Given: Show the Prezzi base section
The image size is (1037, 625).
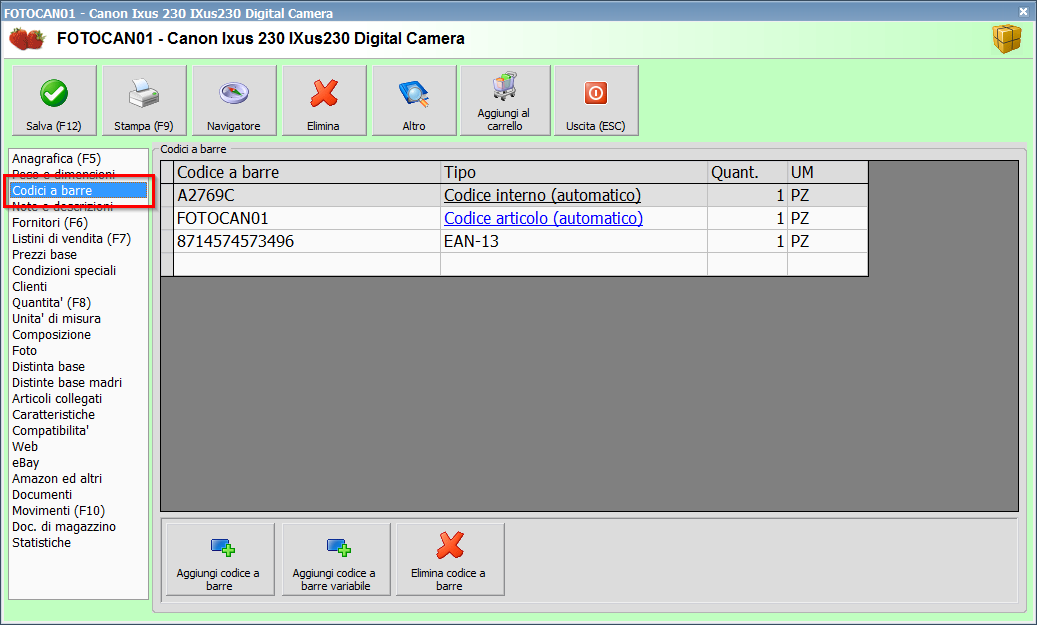Looking at the screenshot, I should click(x=44, y=255).
